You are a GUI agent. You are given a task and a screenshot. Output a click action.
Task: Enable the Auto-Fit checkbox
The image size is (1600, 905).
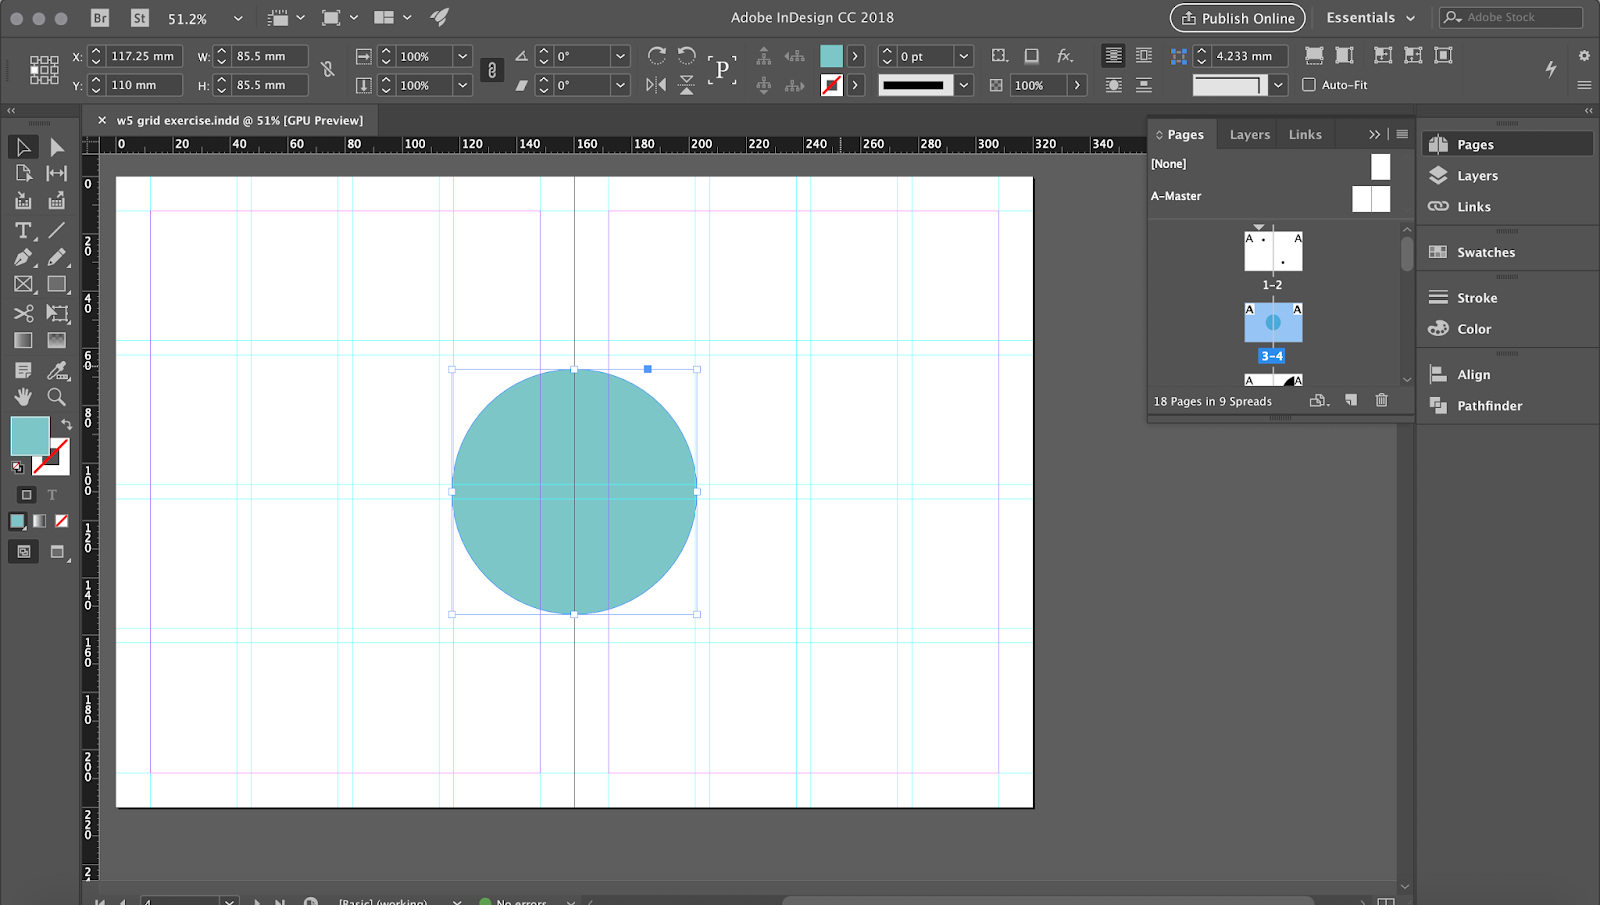[1308, 85]
